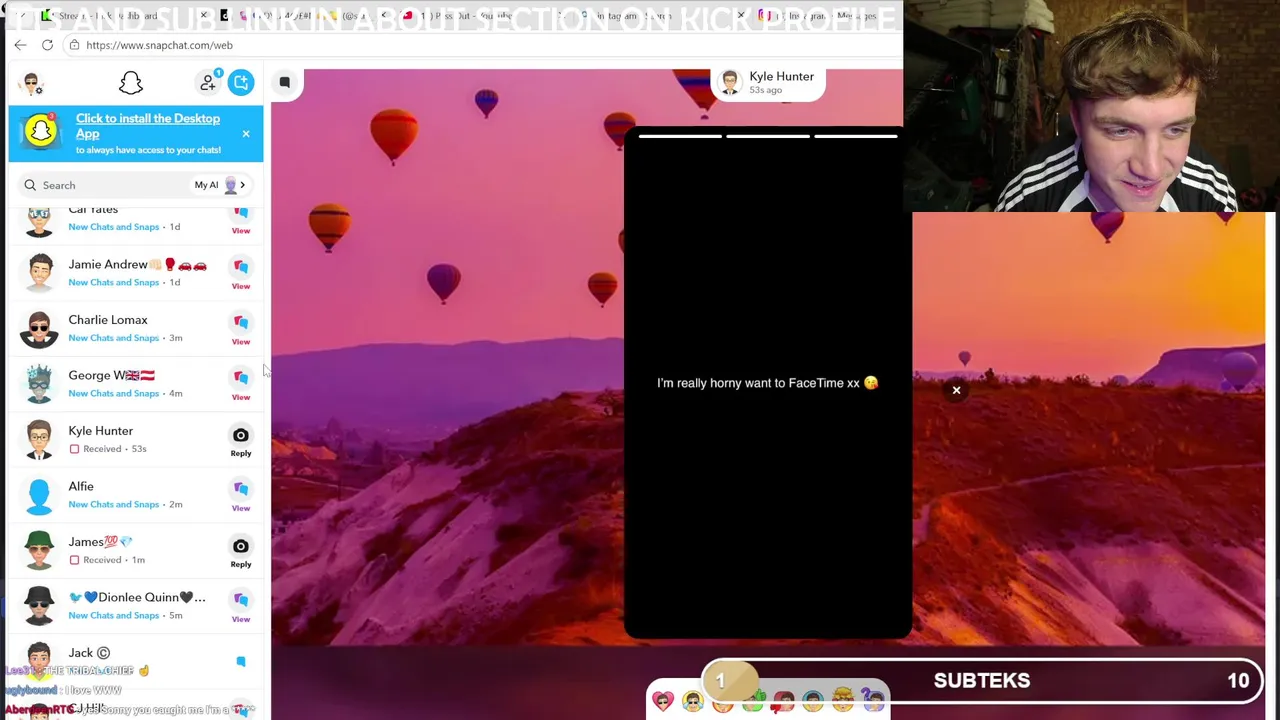Open My AI chat

click(220, 185)
